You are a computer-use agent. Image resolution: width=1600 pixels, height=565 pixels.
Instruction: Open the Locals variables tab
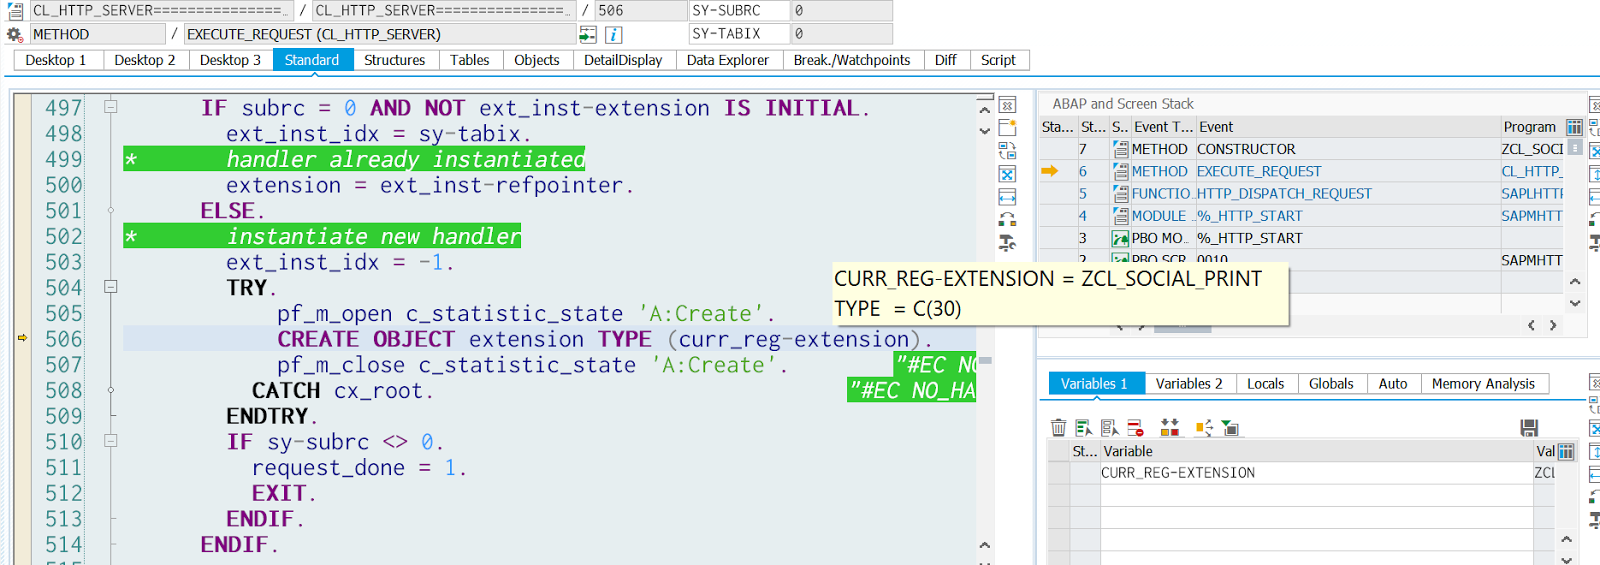[1266, 384]
